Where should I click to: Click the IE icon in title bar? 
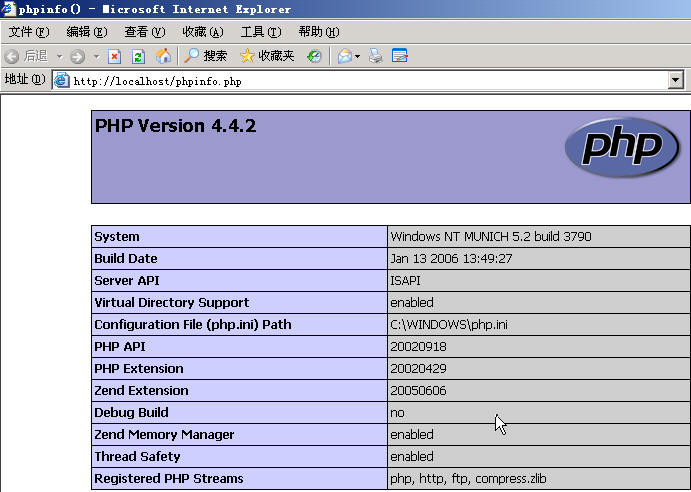pyautogui.click(x=8, y=8)
